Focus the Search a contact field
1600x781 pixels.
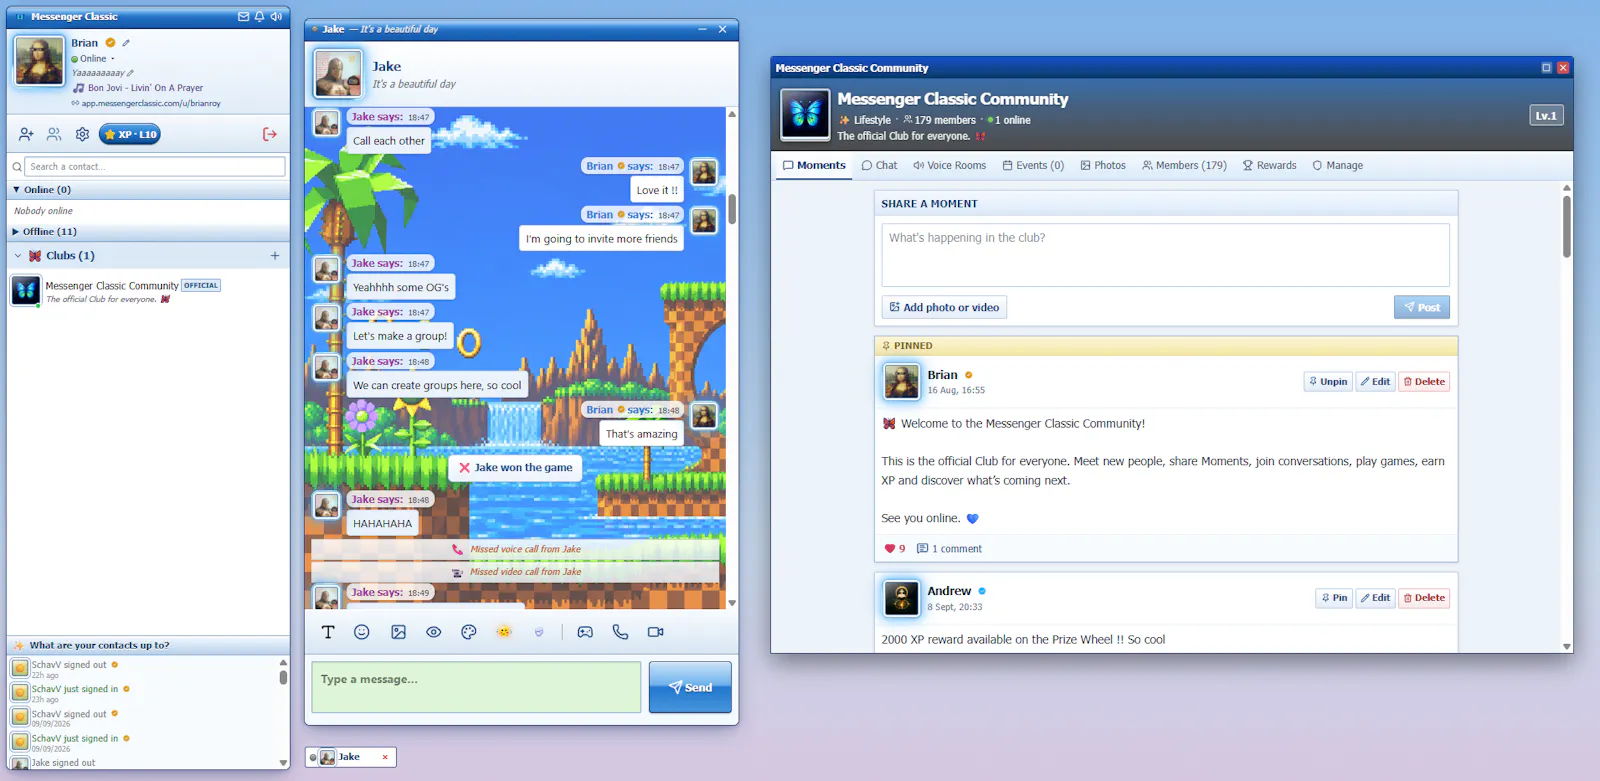click(x=155, y=167)
